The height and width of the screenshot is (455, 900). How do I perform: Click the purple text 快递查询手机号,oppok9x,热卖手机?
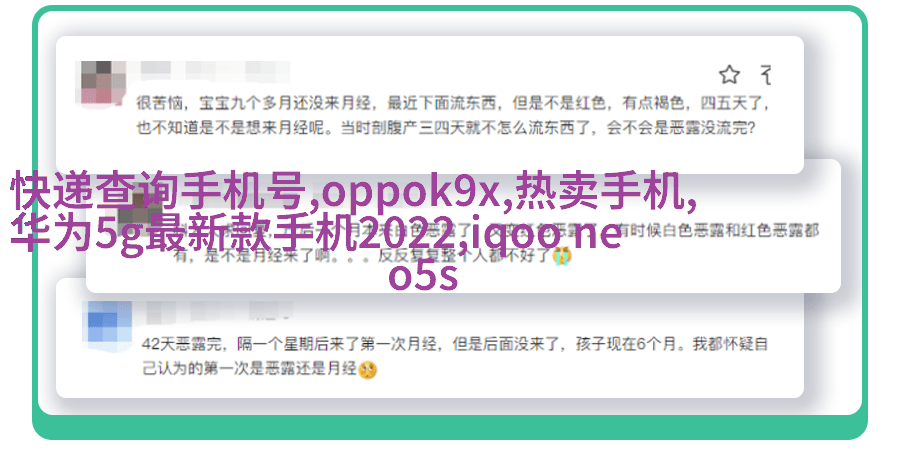pyautogui.click(x=355, y=192)
